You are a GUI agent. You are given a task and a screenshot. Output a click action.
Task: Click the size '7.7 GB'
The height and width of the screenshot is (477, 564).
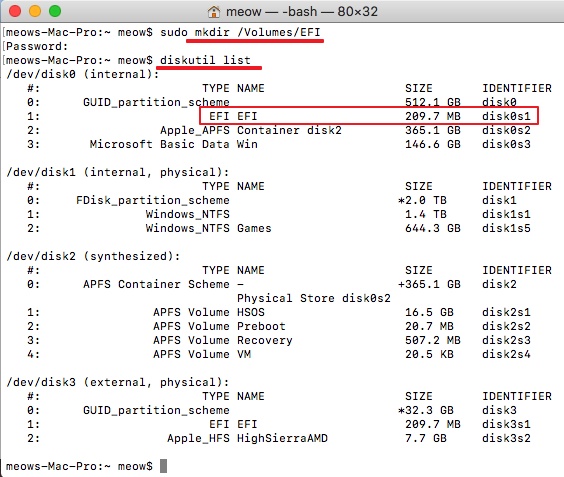point(426,439)
